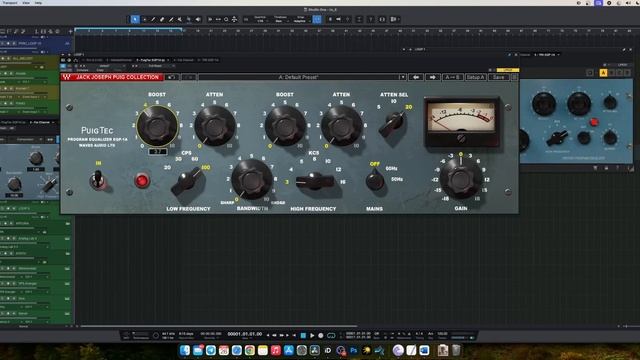Click the CPS low frequency selector knob

coord(187,180)
